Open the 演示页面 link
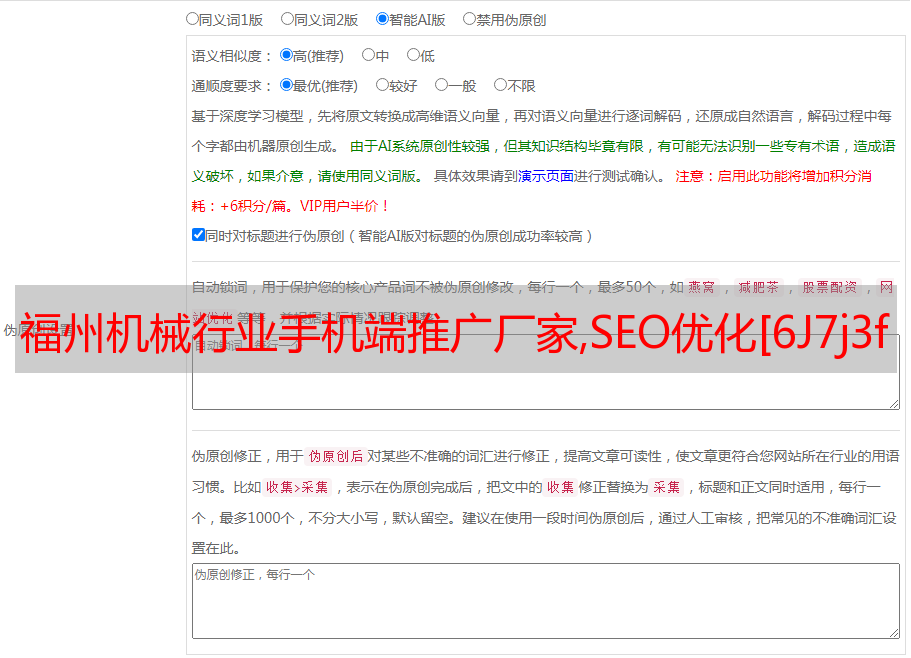The image size is (911, 658). point(546,176)
